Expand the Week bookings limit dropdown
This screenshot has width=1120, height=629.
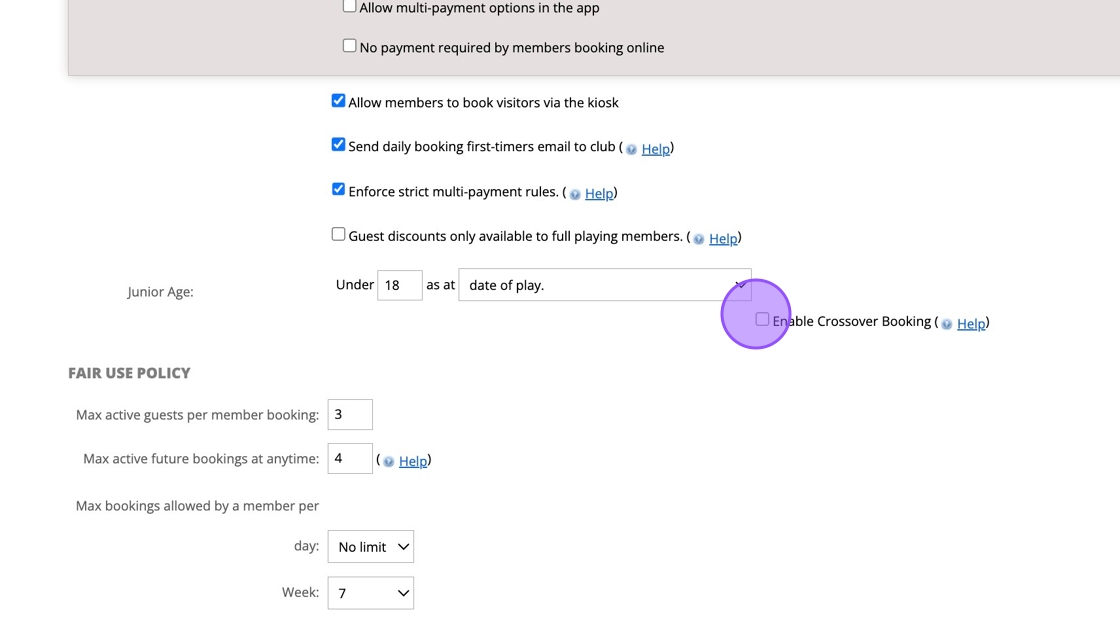(x=370, y=593)
